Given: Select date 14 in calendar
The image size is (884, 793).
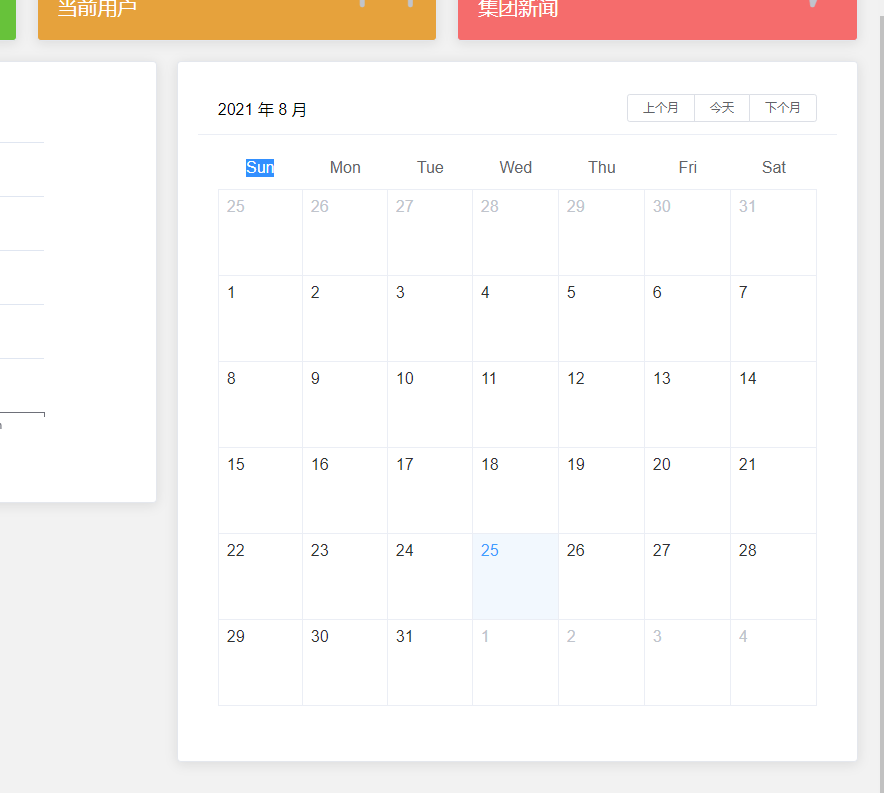Looking at the screenshot, I should 774,405.
